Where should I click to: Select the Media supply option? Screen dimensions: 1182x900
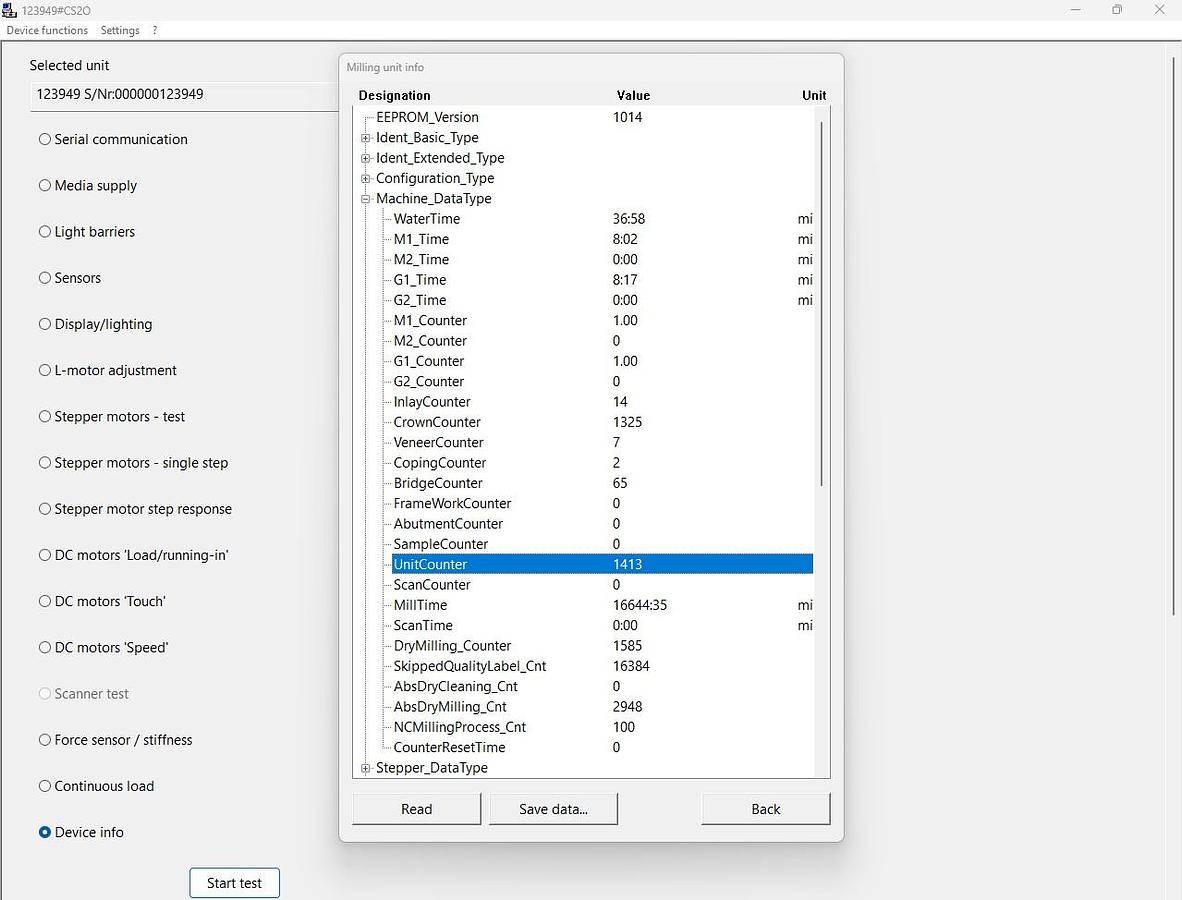45,185
